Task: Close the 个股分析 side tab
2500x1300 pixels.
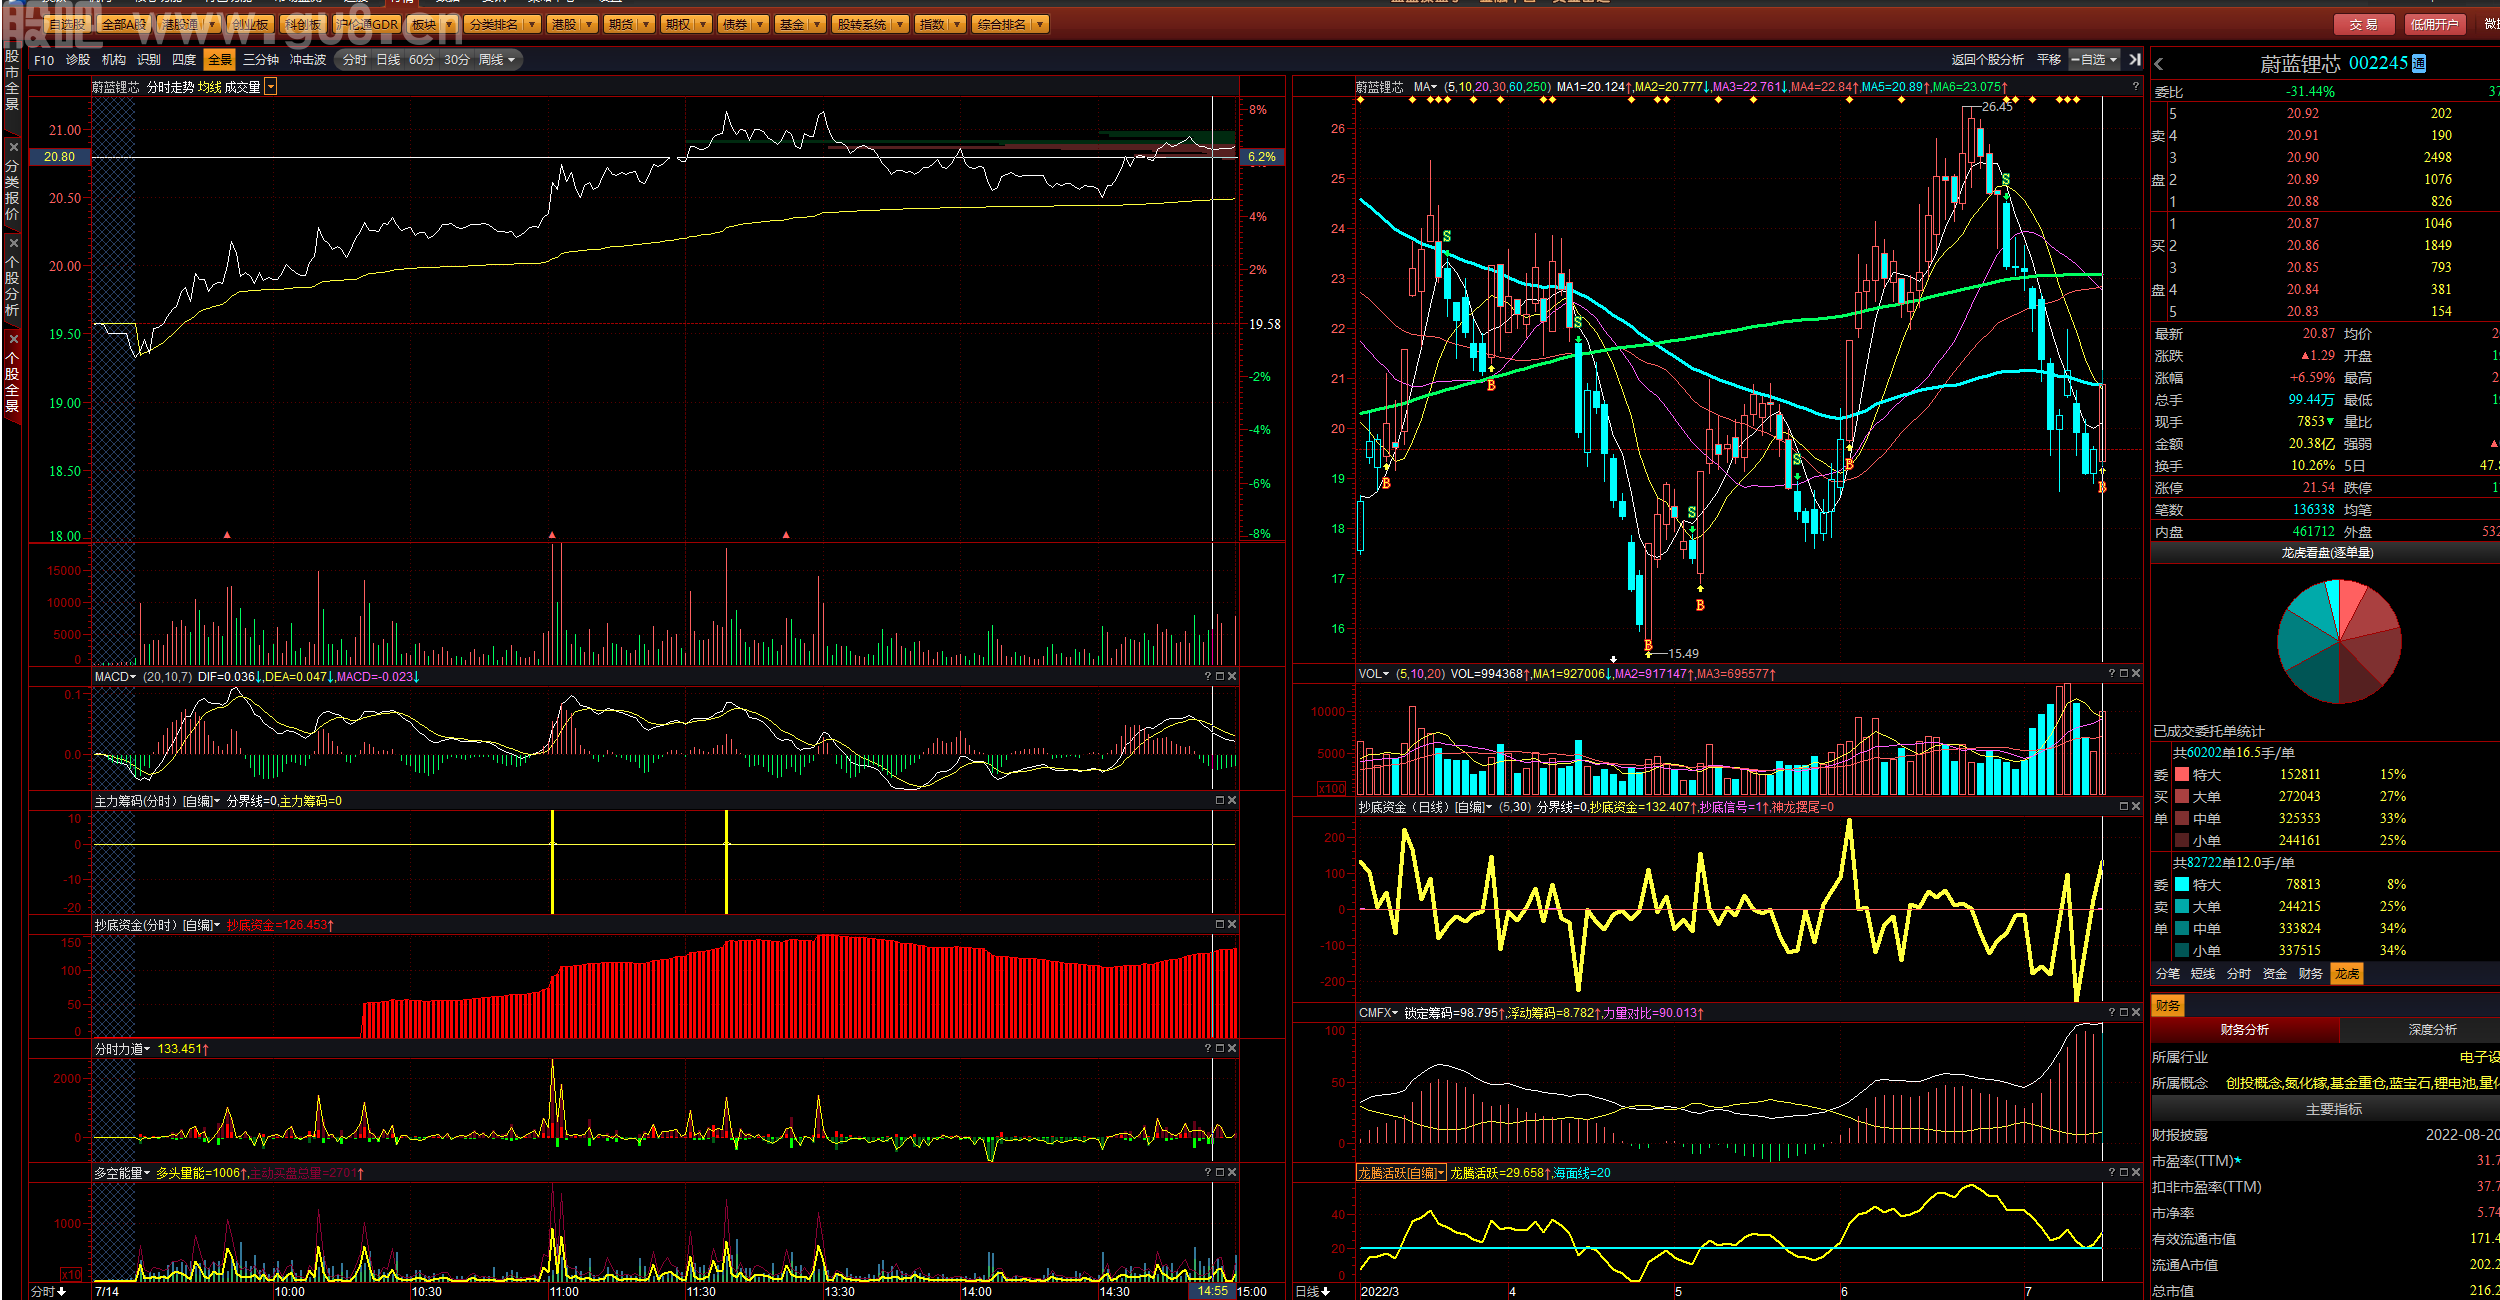Action: [13, 243]
